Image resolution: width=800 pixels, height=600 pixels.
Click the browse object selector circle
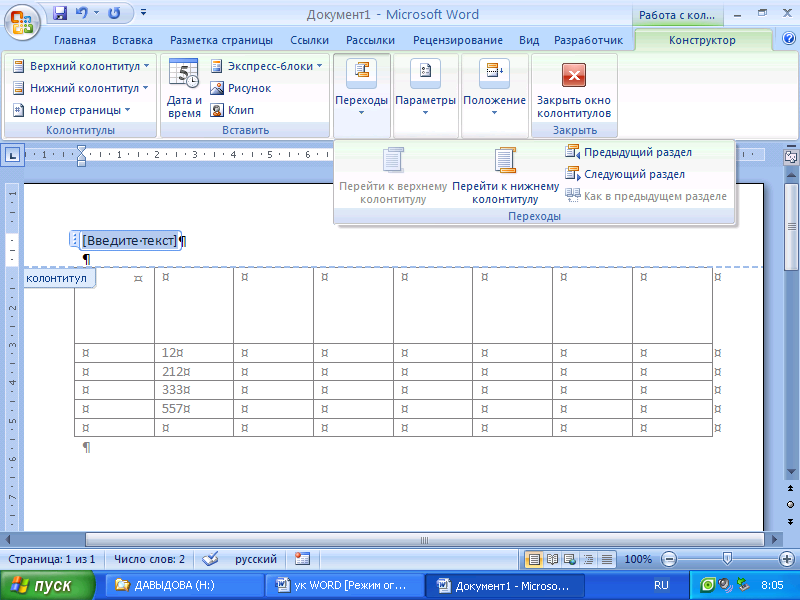click(790, 505)
